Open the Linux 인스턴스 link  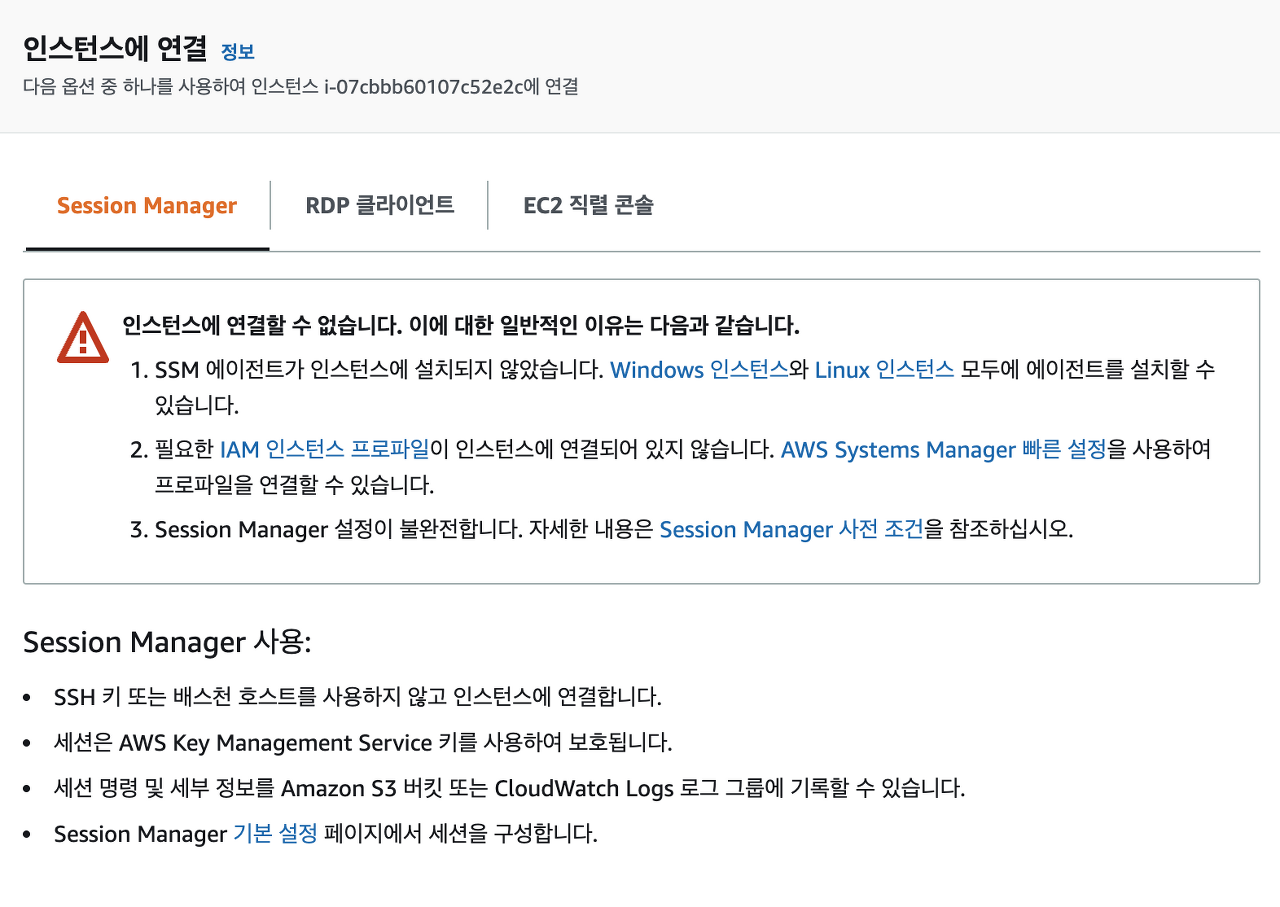click(x=884, y=369)
